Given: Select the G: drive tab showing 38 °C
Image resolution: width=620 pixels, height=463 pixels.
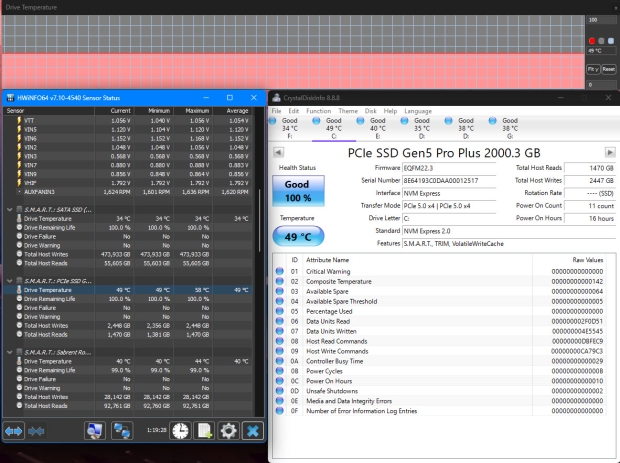Looking at the screenshot, I should [510, 128].
